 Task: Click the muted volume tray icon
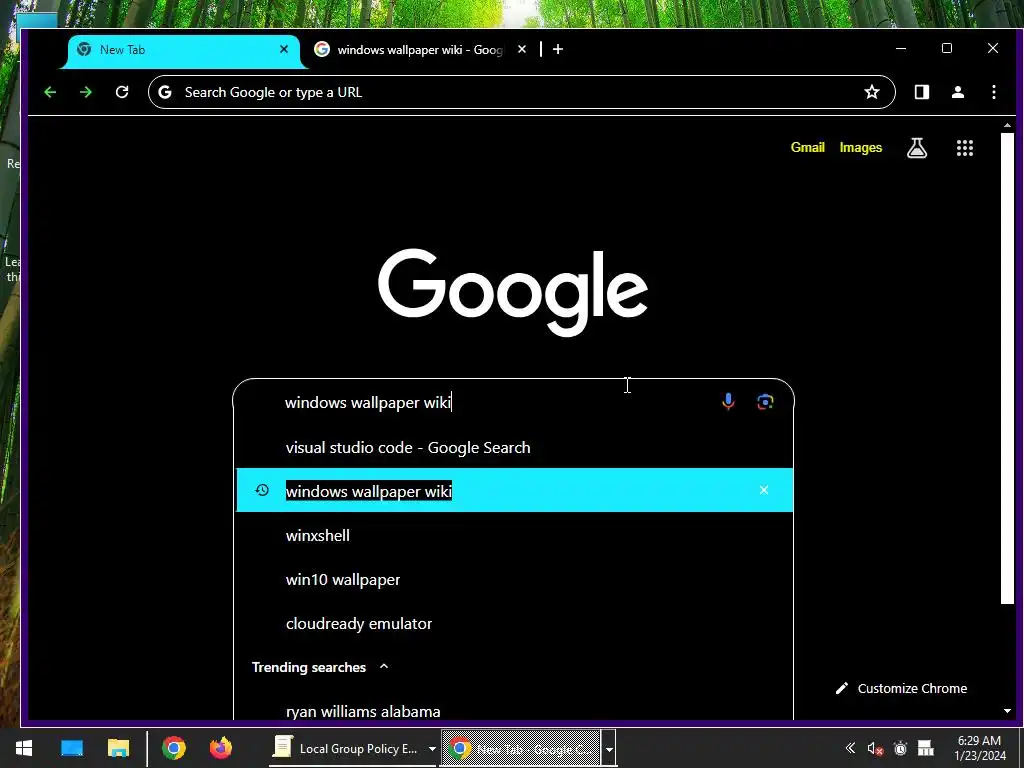point(875,748)
